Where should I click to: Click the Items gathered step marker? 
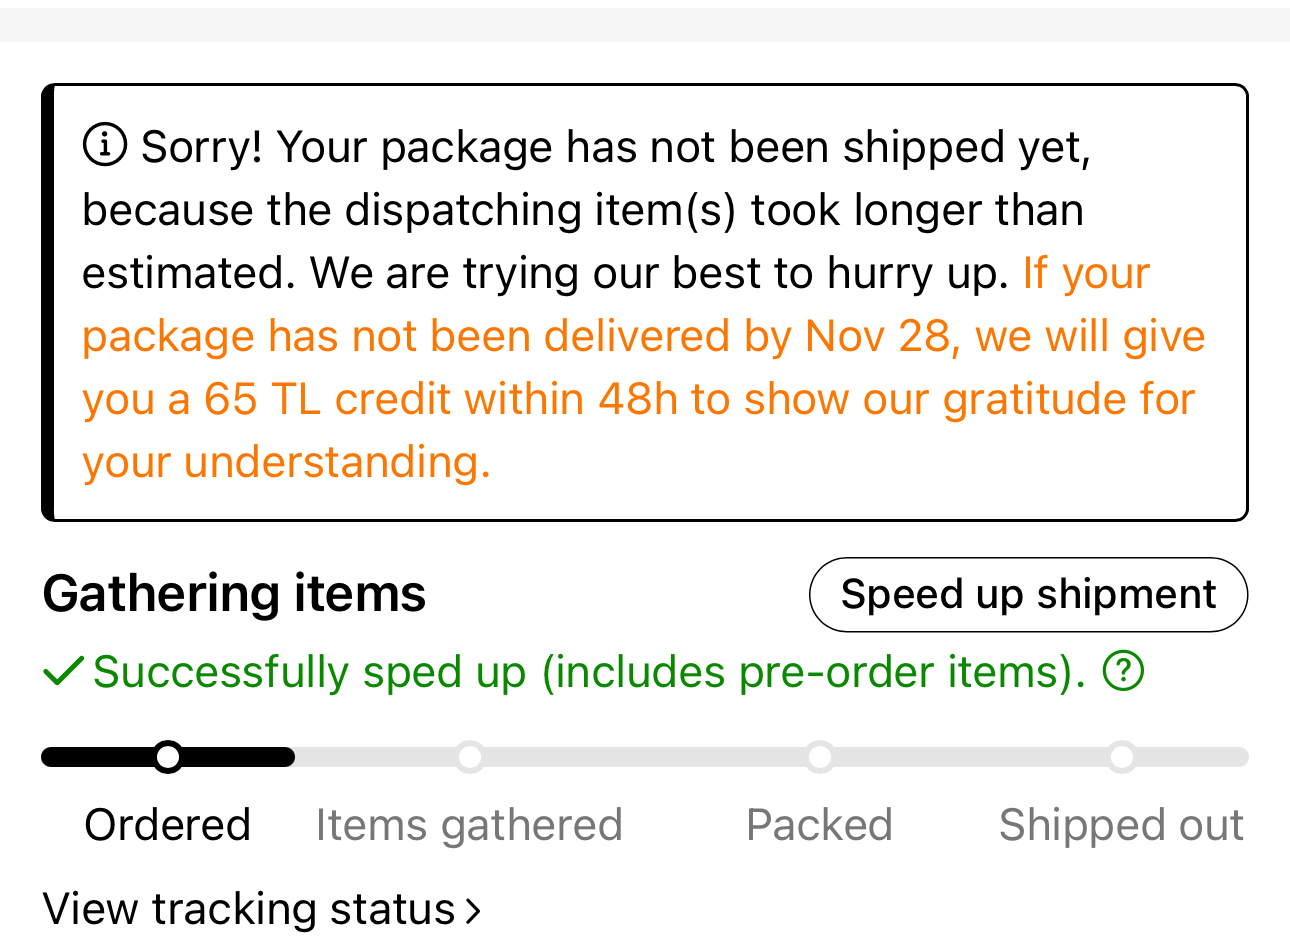(470, 757)
